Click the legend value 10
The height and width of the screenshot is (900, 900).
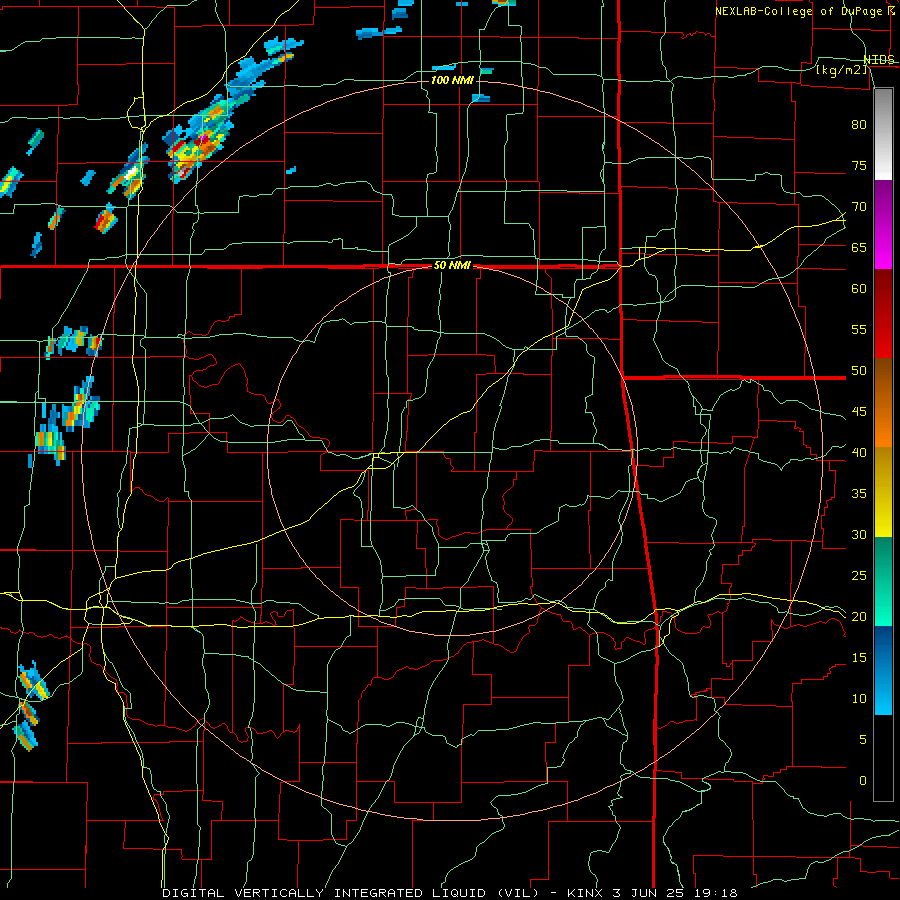[x=859, y=699]
